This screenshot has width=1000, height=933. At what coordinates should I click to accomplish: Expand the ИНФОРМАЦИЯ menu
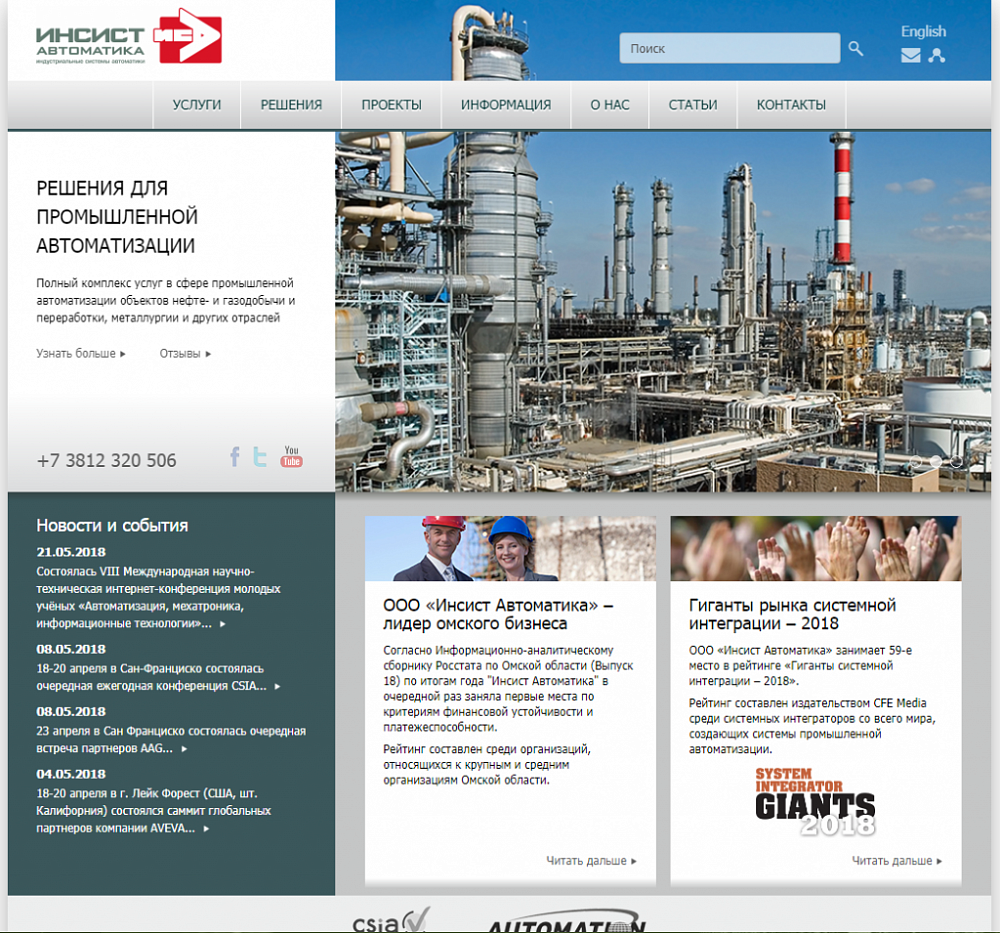[x=506, y=105]
